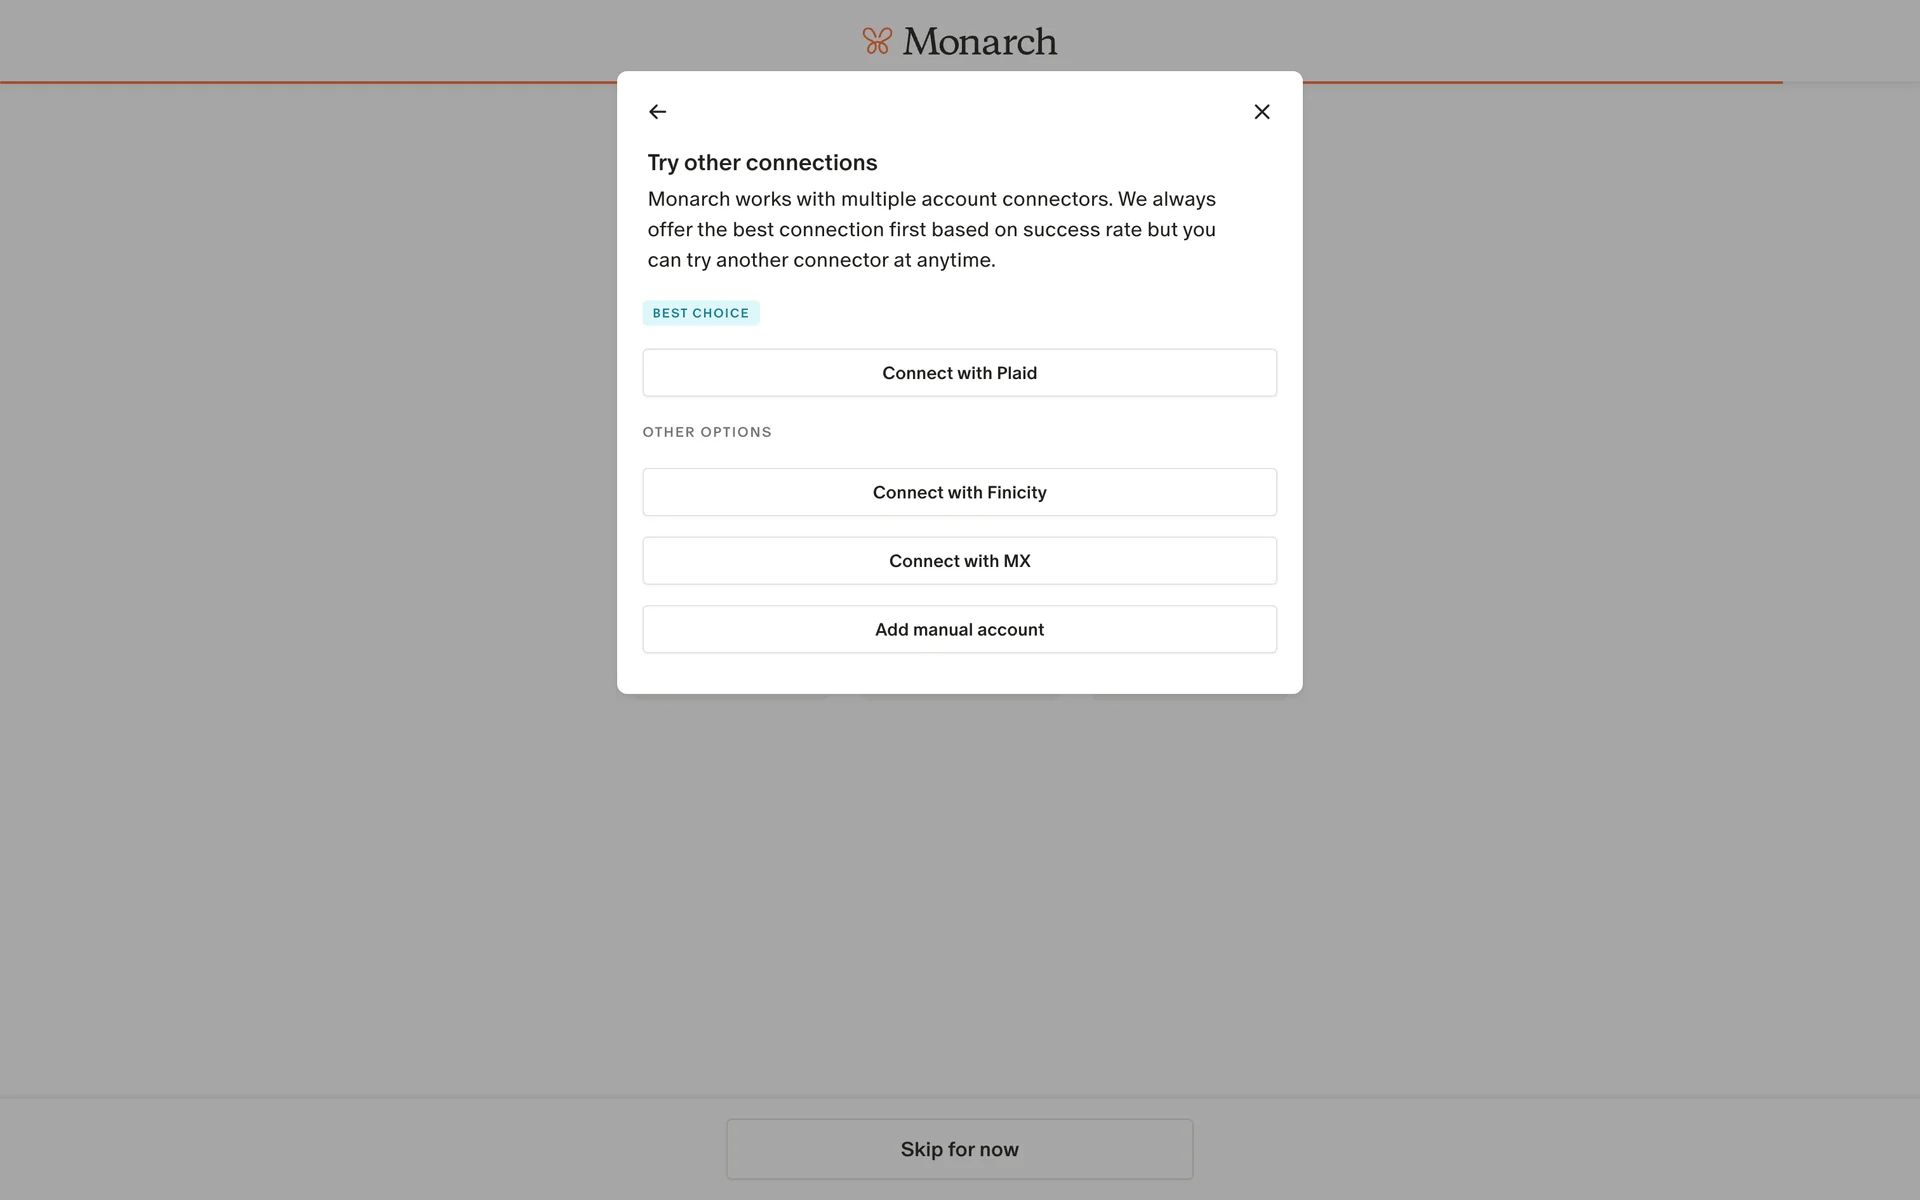The width and height of the screenshot is (1920, 1200).
Task: Click the Monarch wordmark in header
Action: 979,41
